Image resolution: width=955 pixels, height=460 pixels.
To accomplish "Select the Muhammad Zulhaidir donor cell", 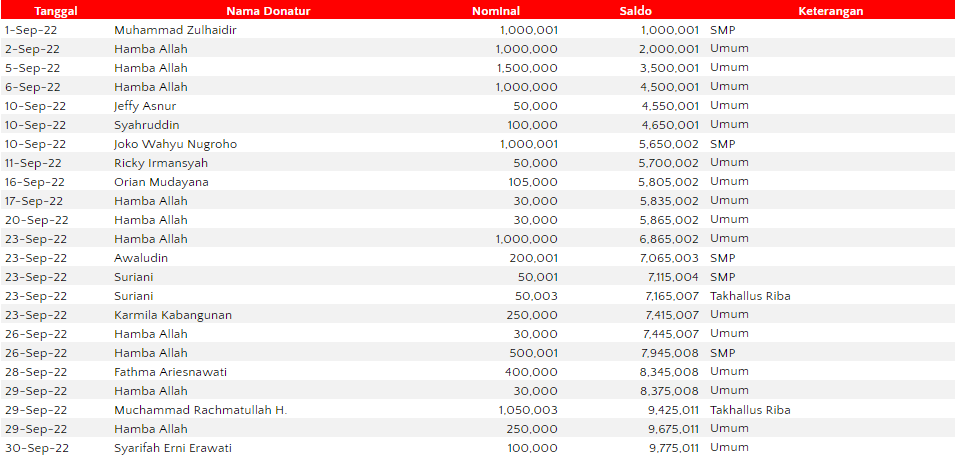I will (176, 30).
